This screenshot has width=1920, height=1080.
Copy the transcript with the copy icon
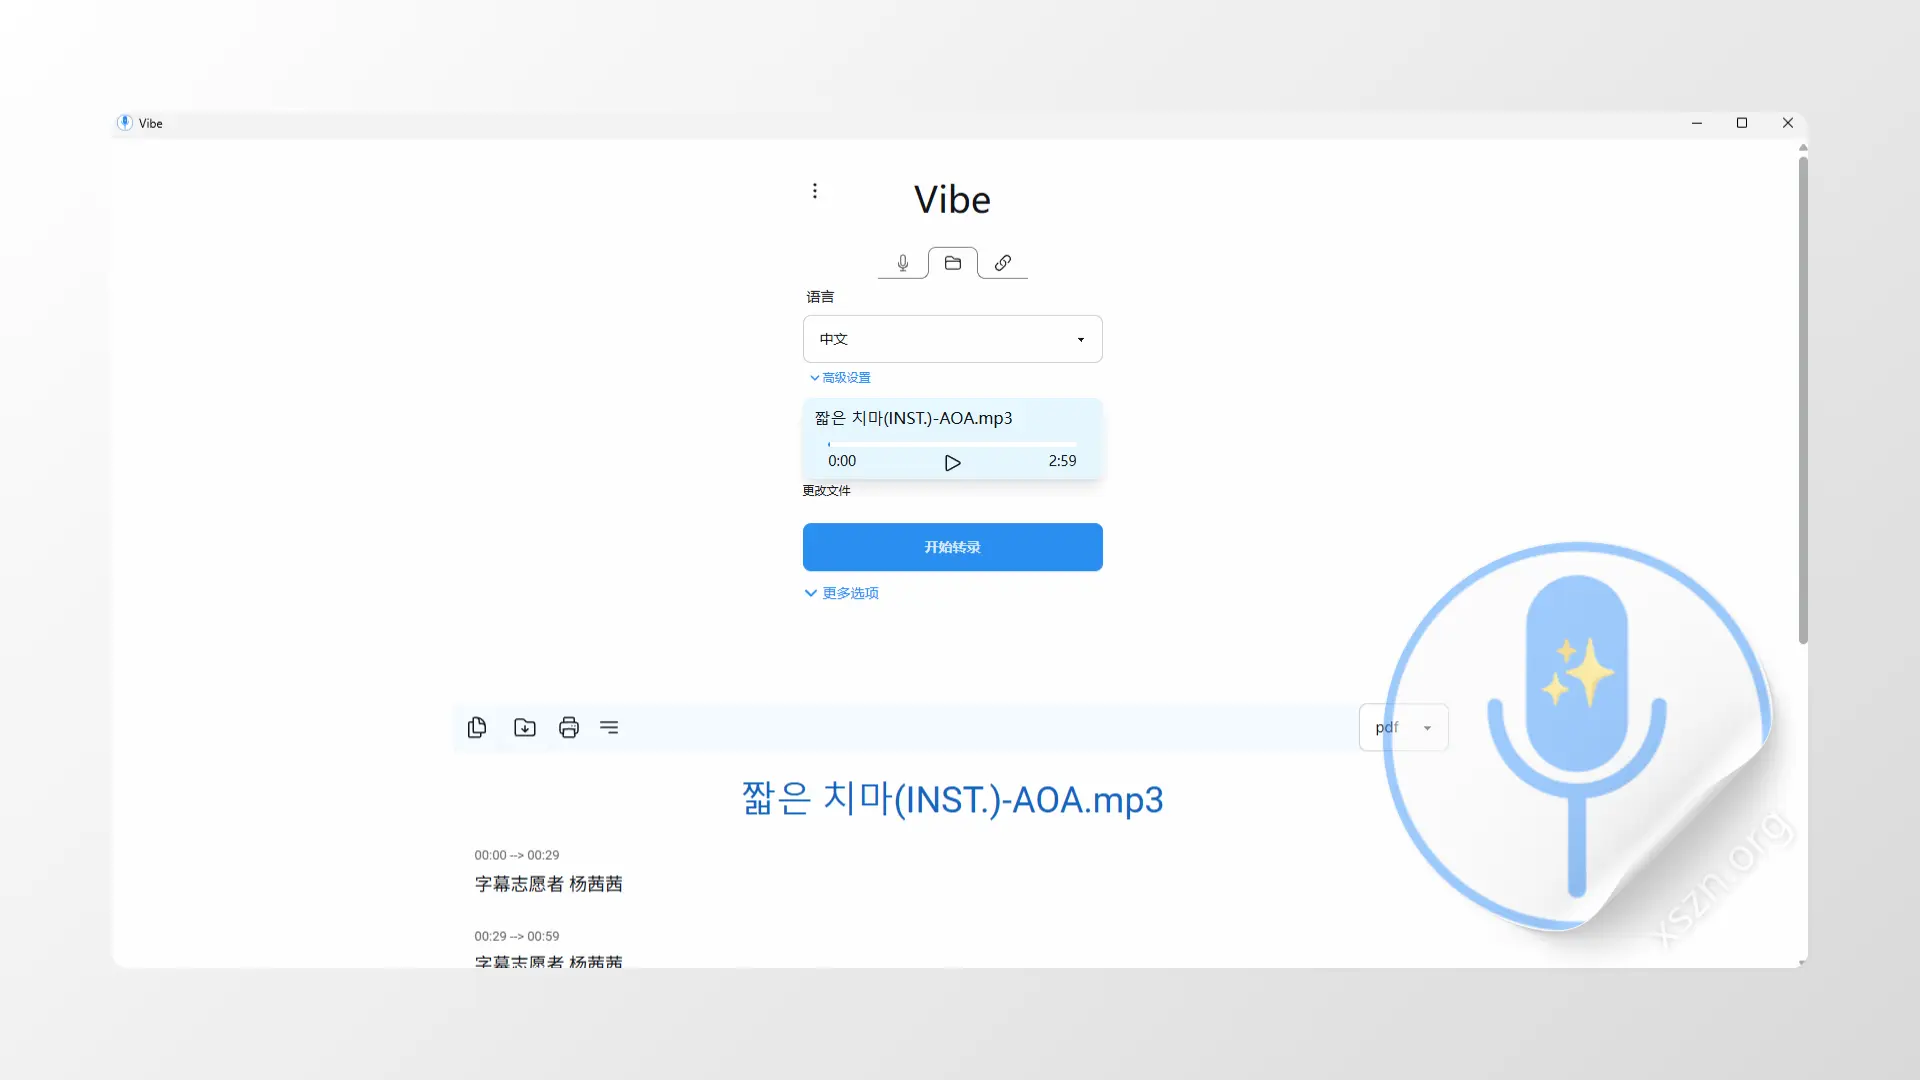[477, 727]
